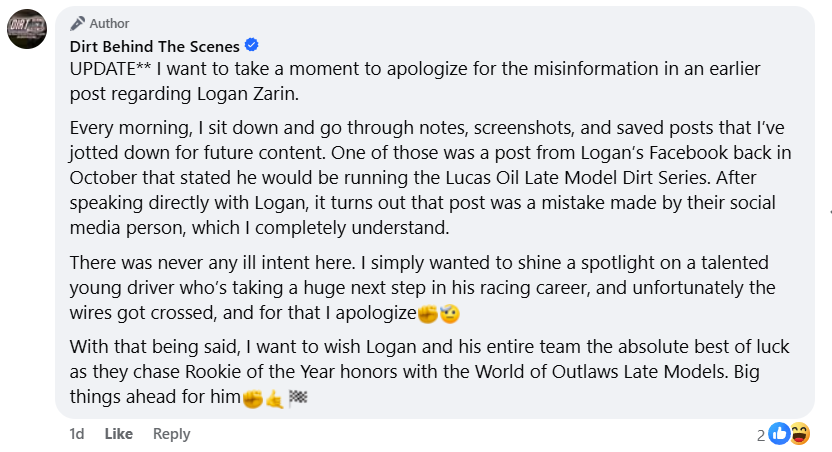832x452 pixels.
Task: Click the blue verified checkmark badge
Action: point(252,45)
